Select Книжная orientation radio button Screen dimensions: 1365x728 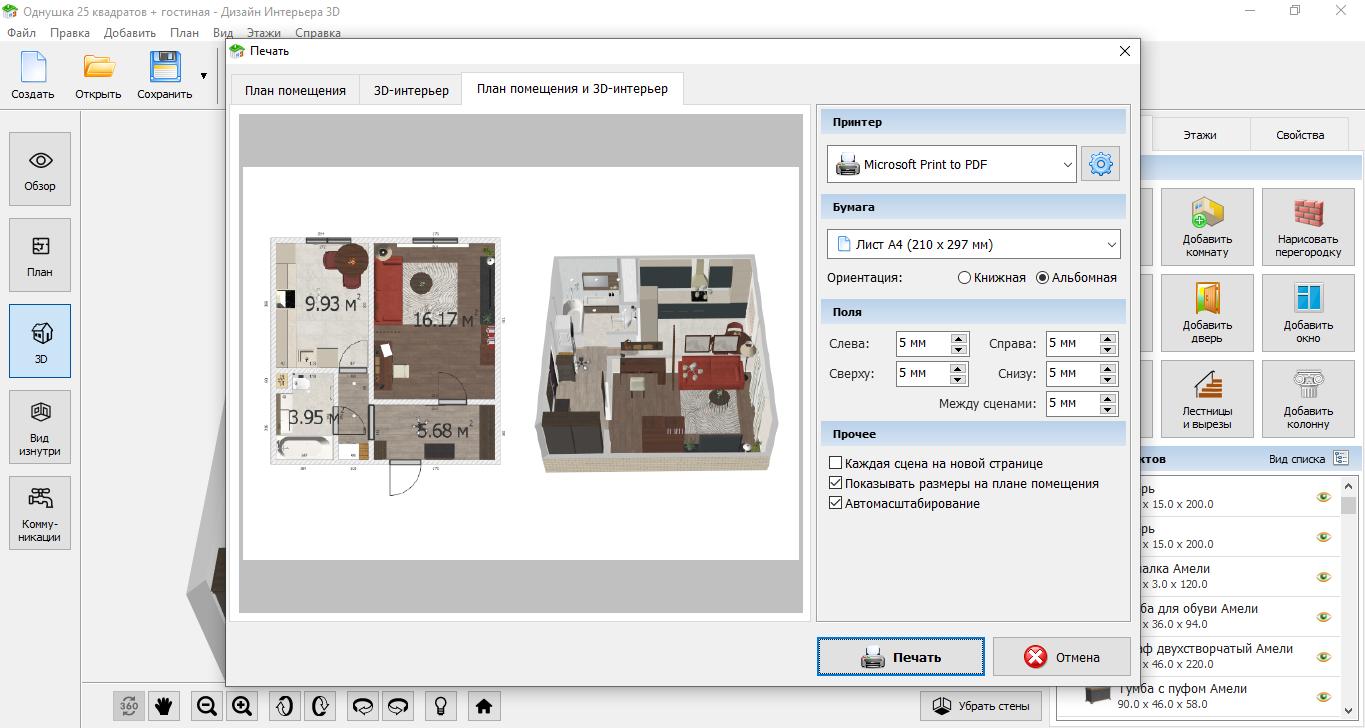[965, 277]
